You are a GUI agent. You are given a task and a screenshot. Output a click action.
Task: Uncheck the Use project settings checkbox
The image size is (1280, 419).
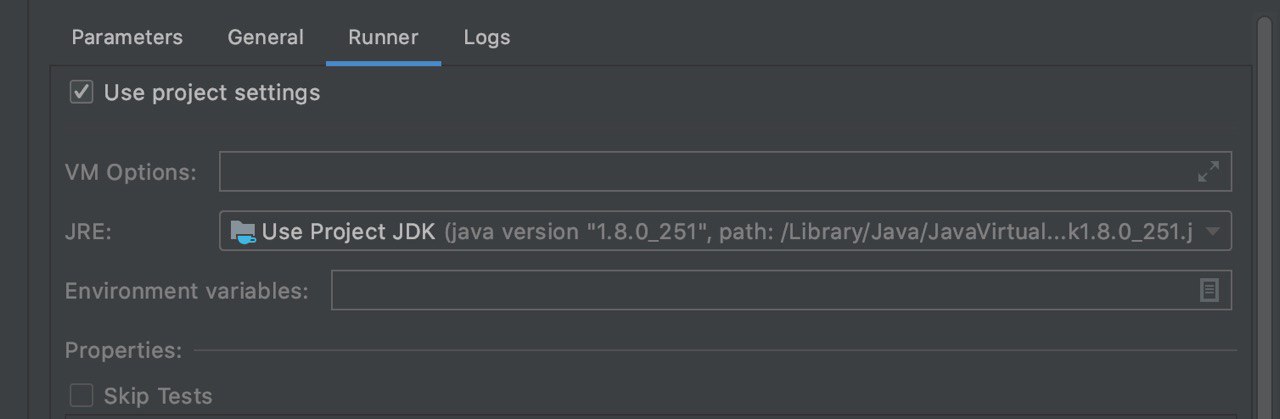82,93
